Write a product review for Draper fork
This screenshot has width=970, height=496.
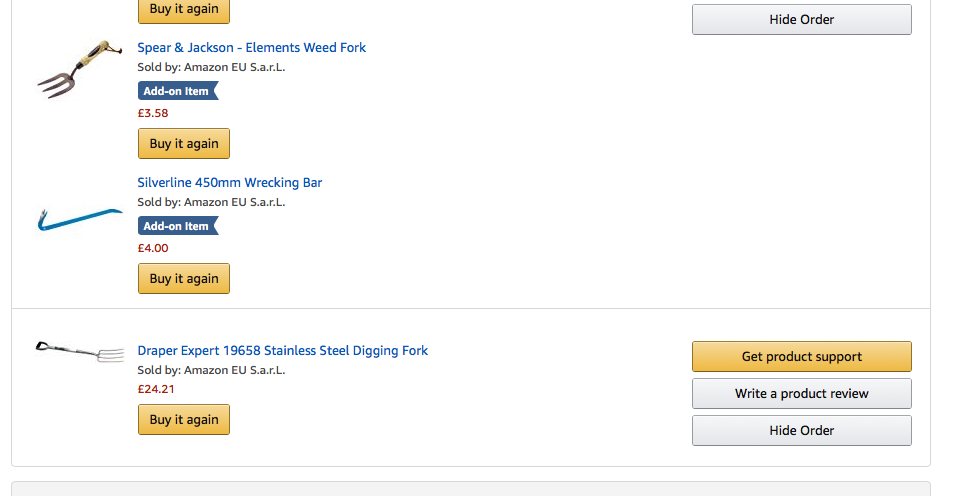tap(801, 393)
